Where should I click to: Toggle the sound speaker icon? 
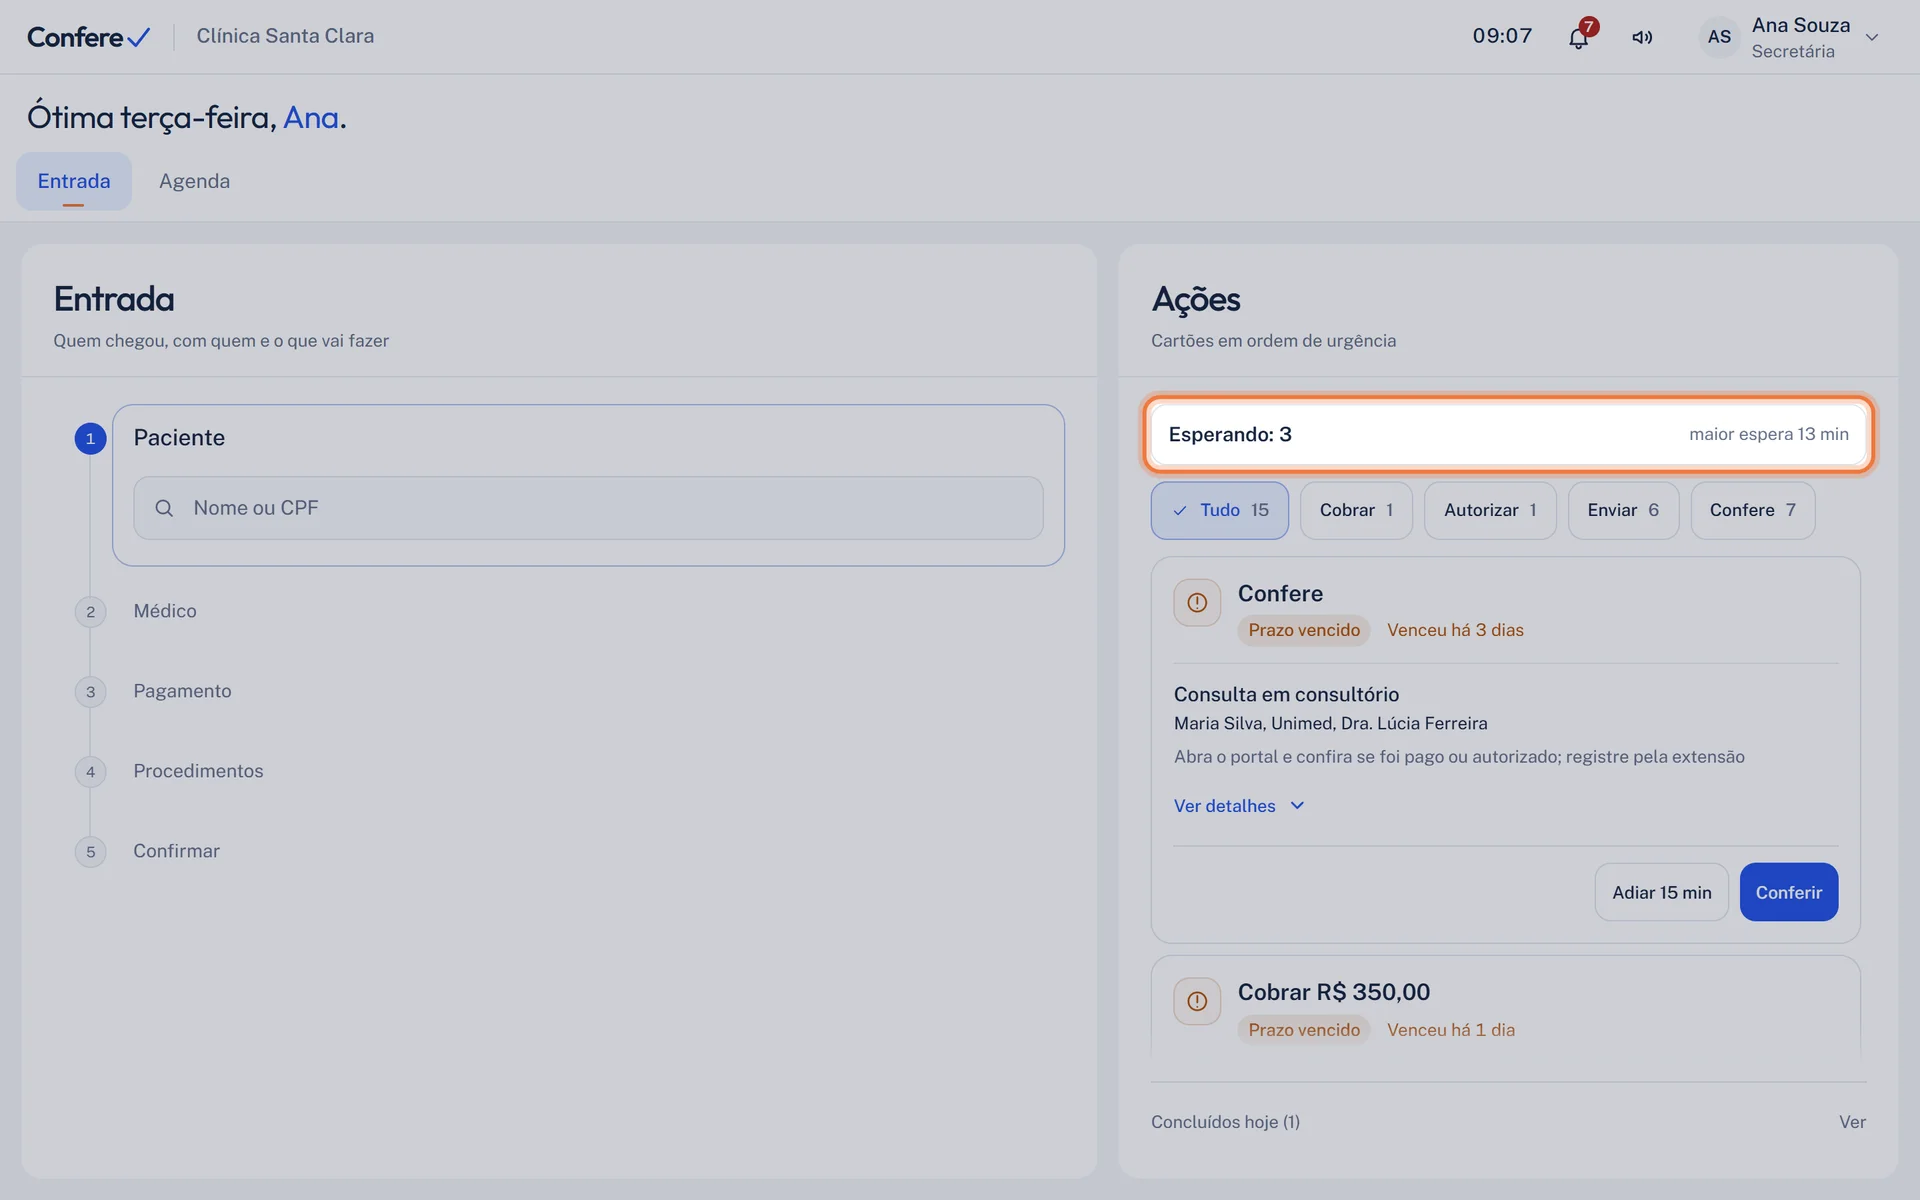pyautogui.click(x=1642, y=38)
